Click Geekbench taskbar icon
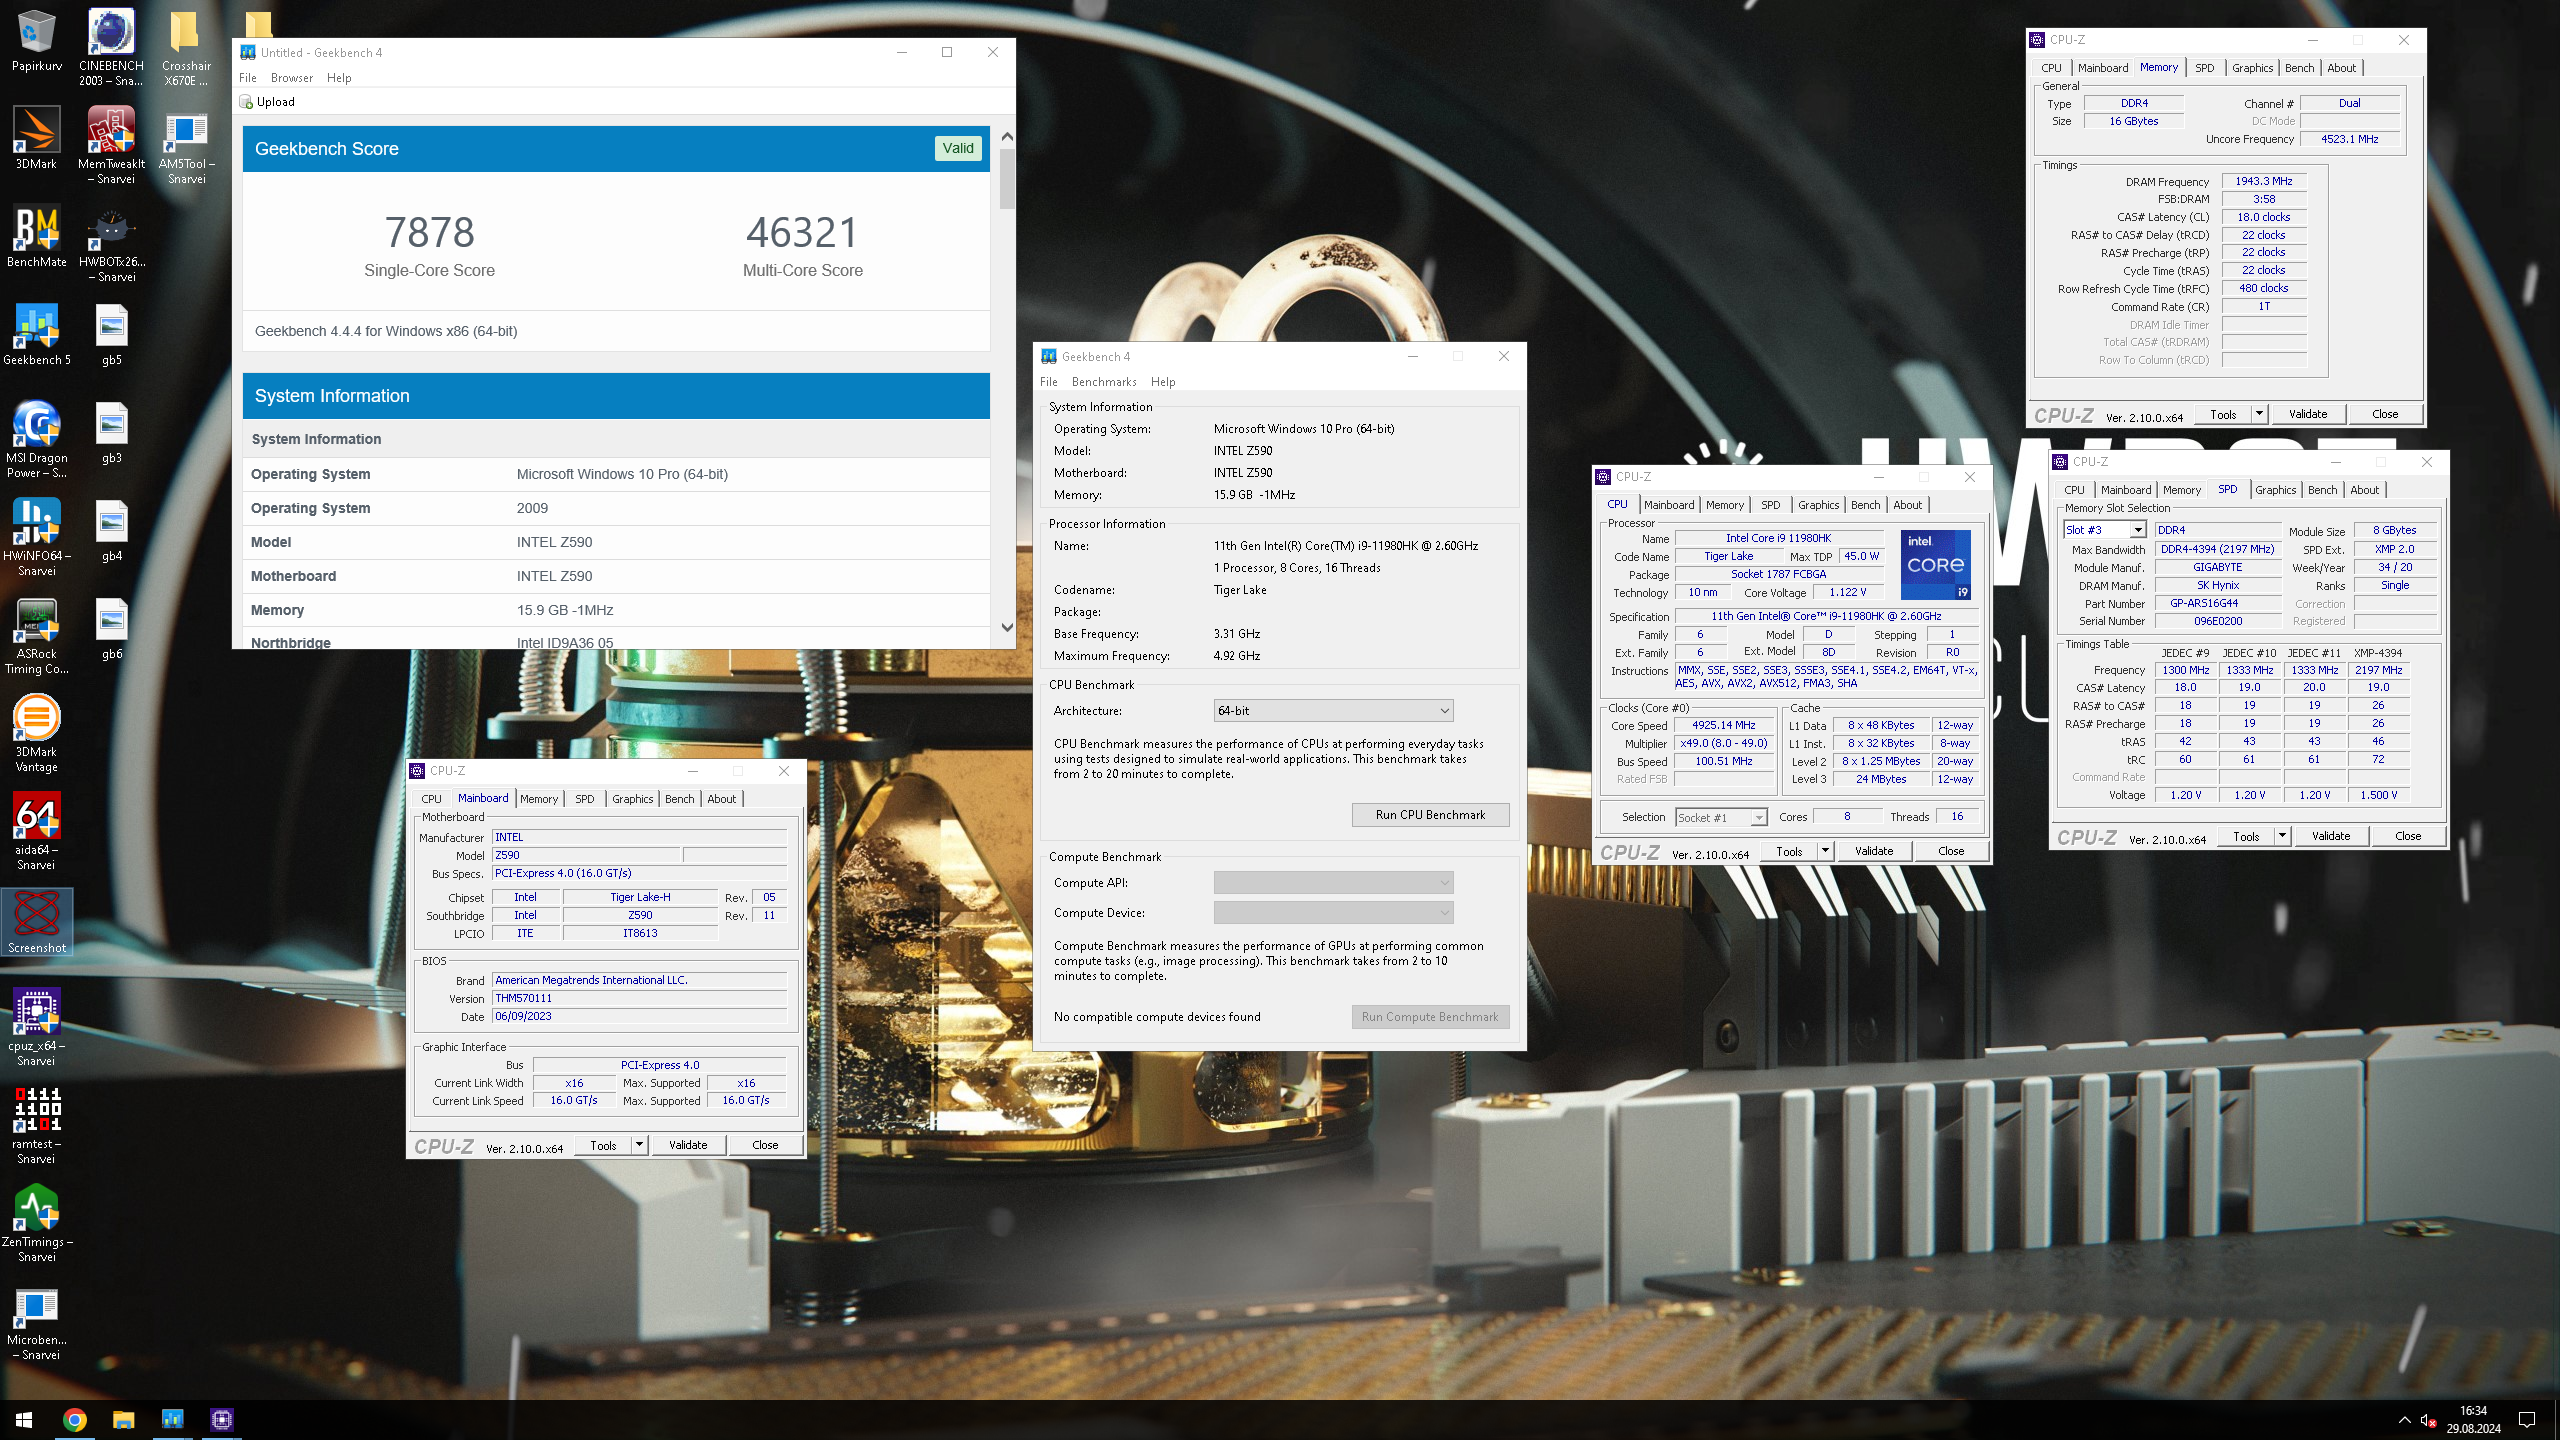The width and height of the screenshot is (2560, 1440). pos(172,1419)
